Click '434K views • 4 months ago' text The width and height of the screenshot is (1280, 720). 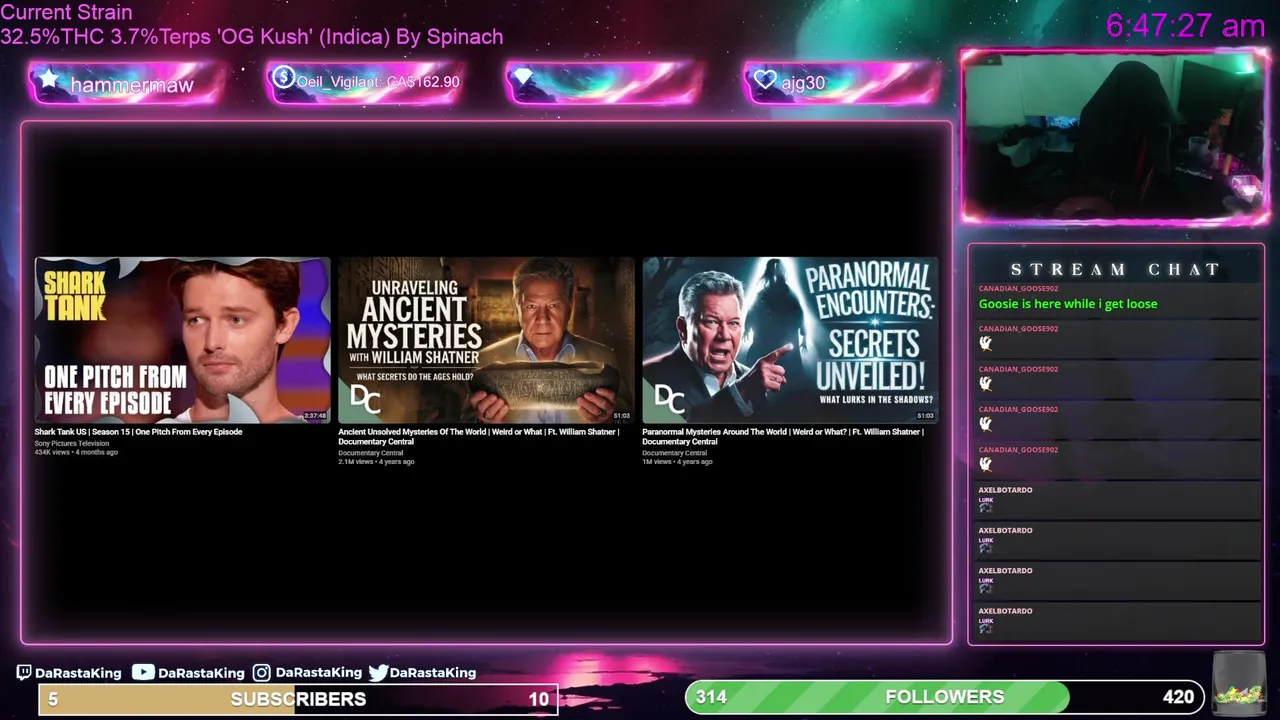76,452
